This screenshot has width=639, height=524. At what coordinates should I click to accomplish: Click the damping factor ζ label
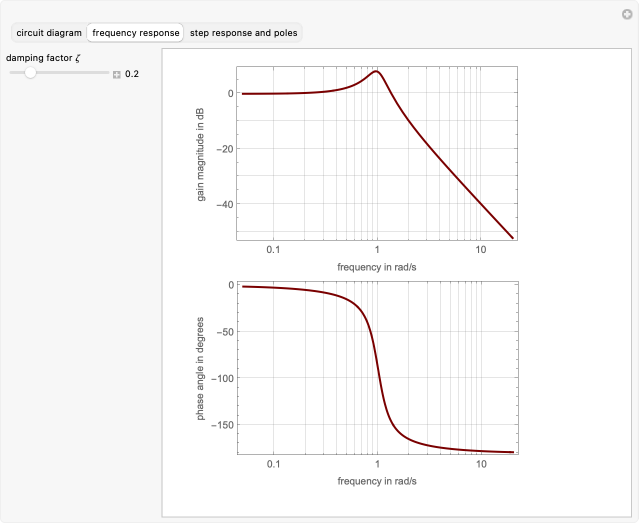pyautogui.click(x=44, y=58)
